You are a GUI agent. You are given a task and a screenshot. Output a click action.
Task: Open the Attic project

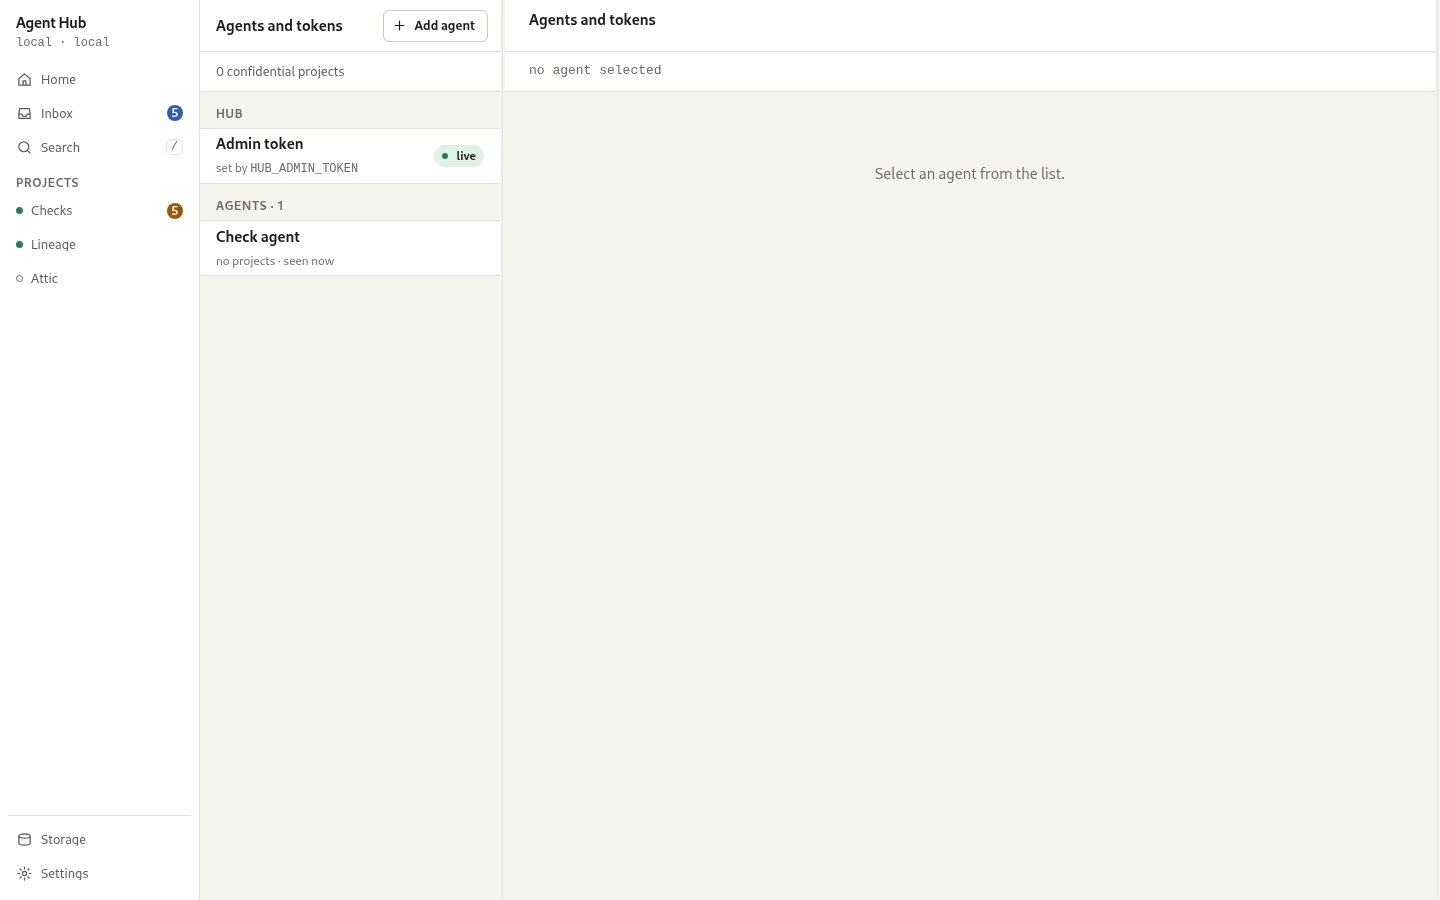[100, 279]
